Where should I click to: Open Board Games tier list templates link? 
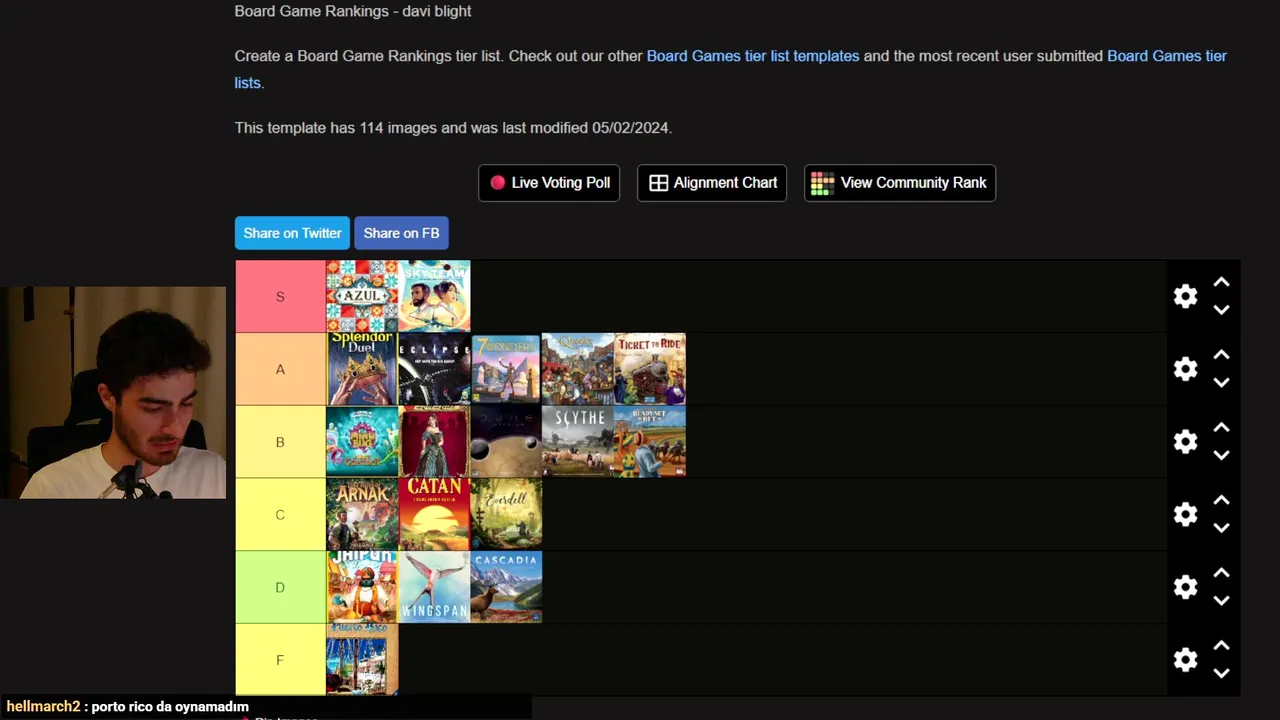click(x=753, y=56)
